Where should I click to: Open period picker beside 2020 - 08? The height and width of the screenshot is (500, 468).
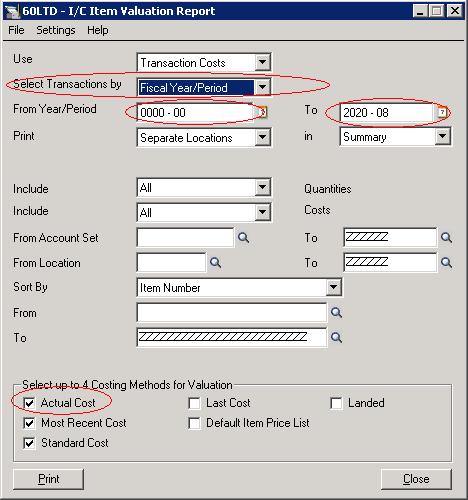pyautogui.click(x=442, y=112)
